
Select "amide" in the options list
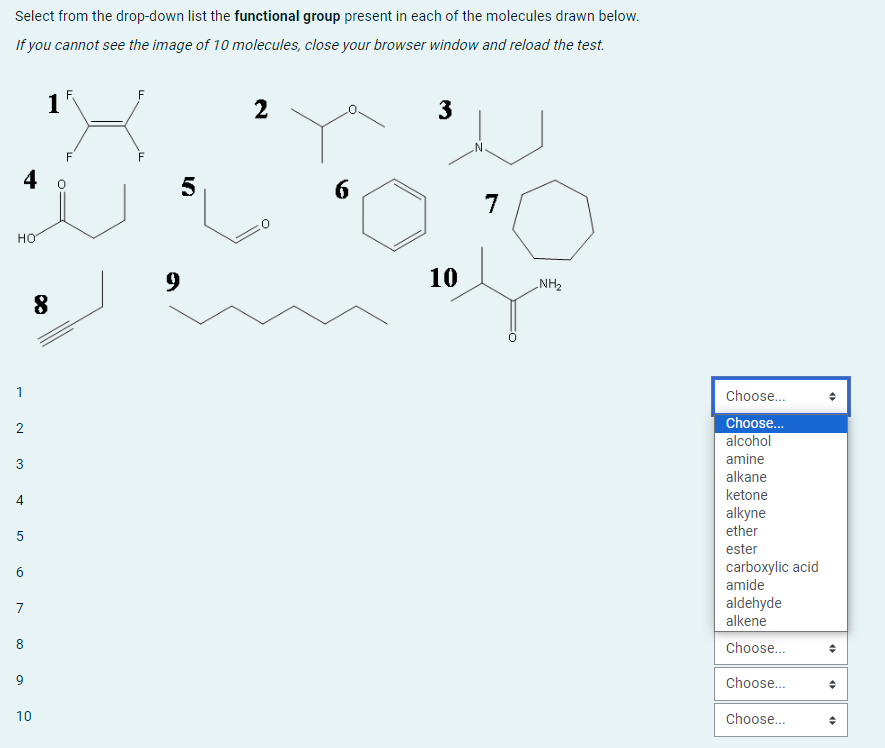coord(745,584)
